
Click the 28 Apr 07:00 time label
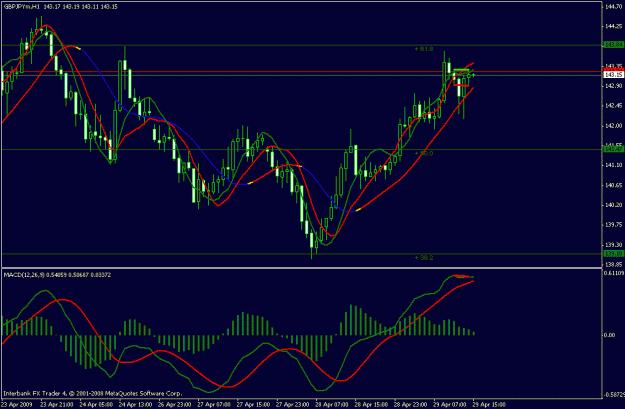click(x=332, y=405)
